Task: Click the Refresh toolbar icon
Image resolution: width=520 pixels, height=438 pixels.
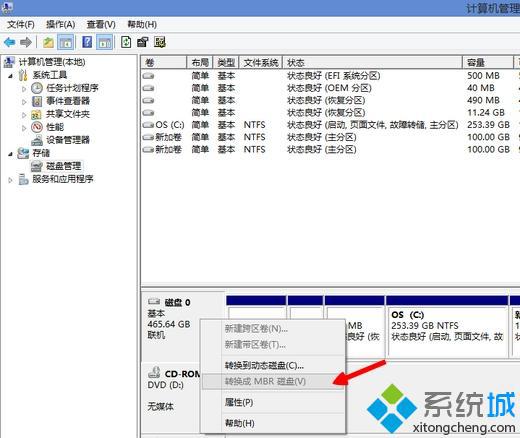Action: point(126,42)
